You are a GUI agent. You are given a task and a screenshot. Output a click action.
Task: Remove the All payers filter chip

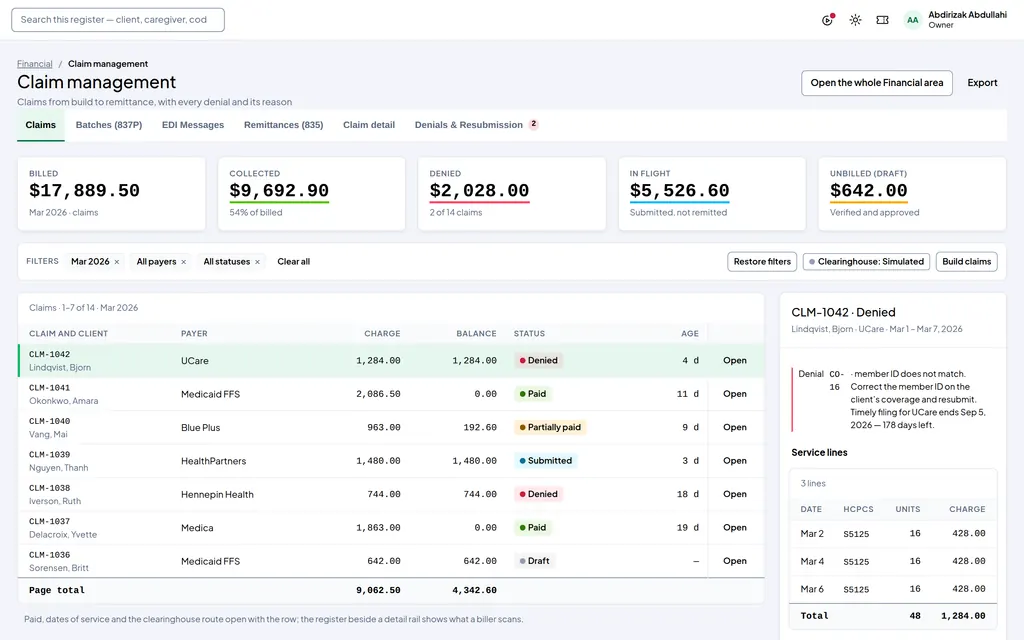[x=184, y=262]
